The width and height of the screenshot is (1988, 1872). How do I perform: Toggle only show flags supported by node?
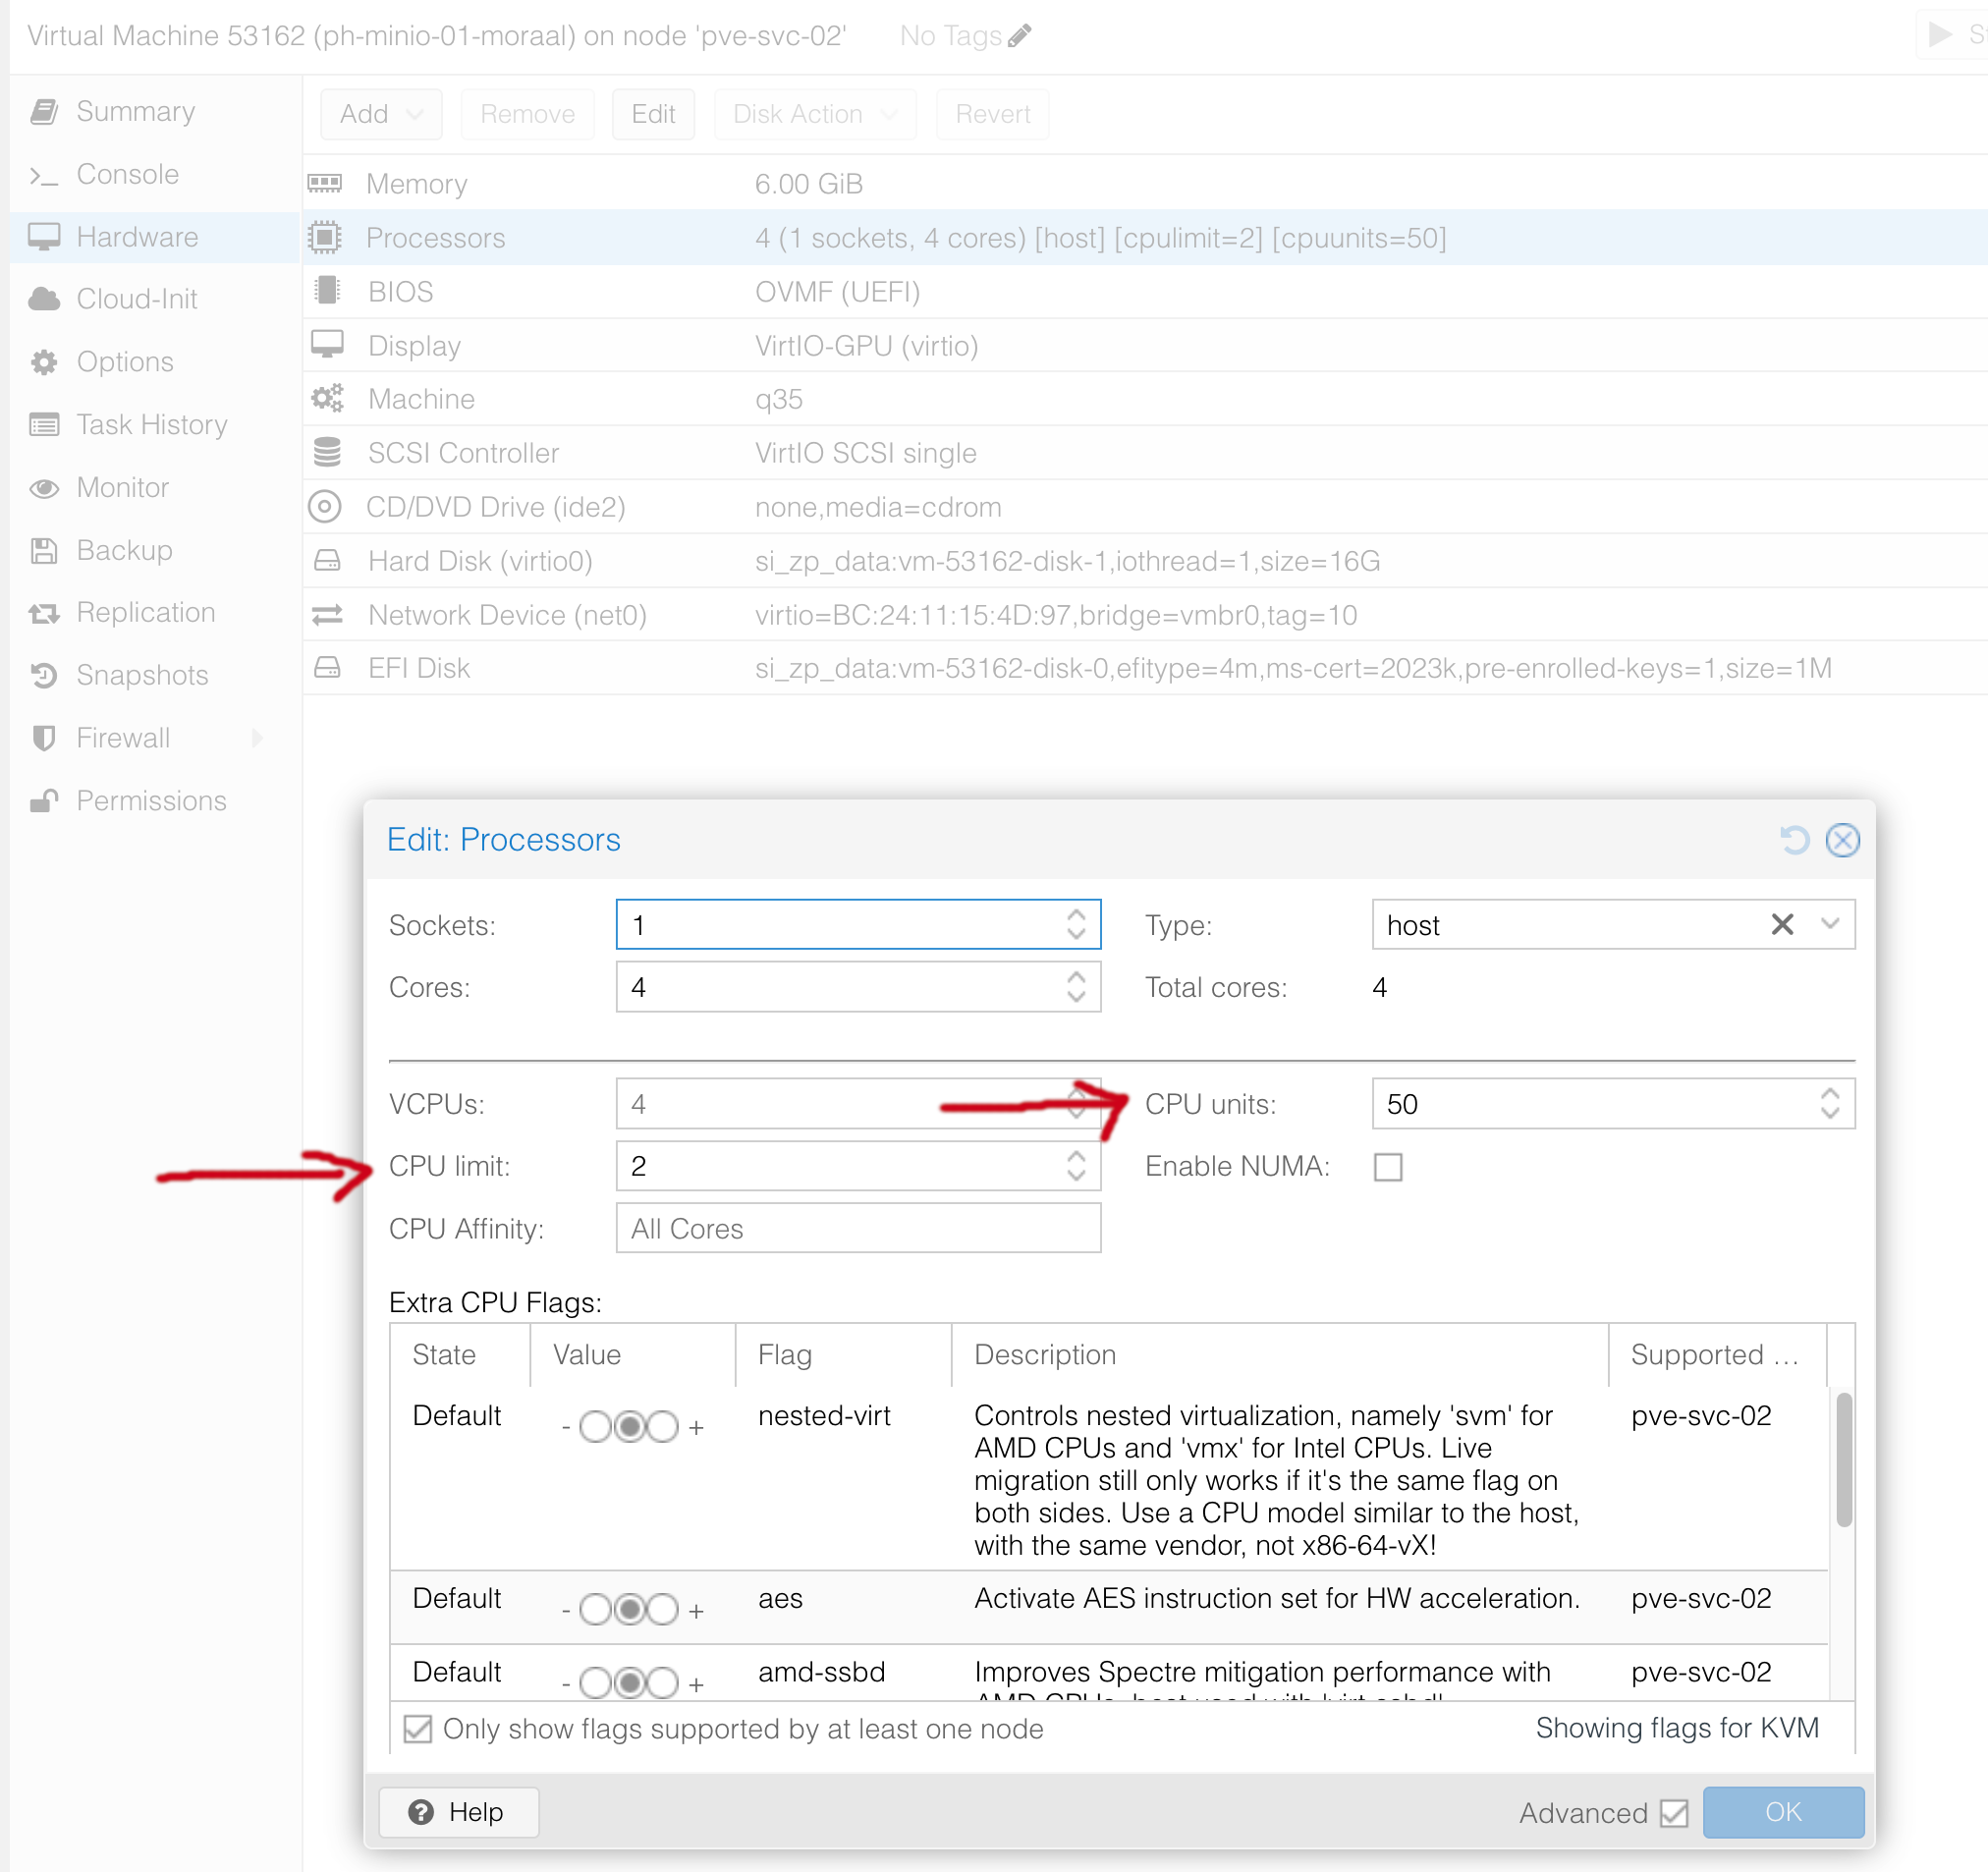tap(418, 1729)
